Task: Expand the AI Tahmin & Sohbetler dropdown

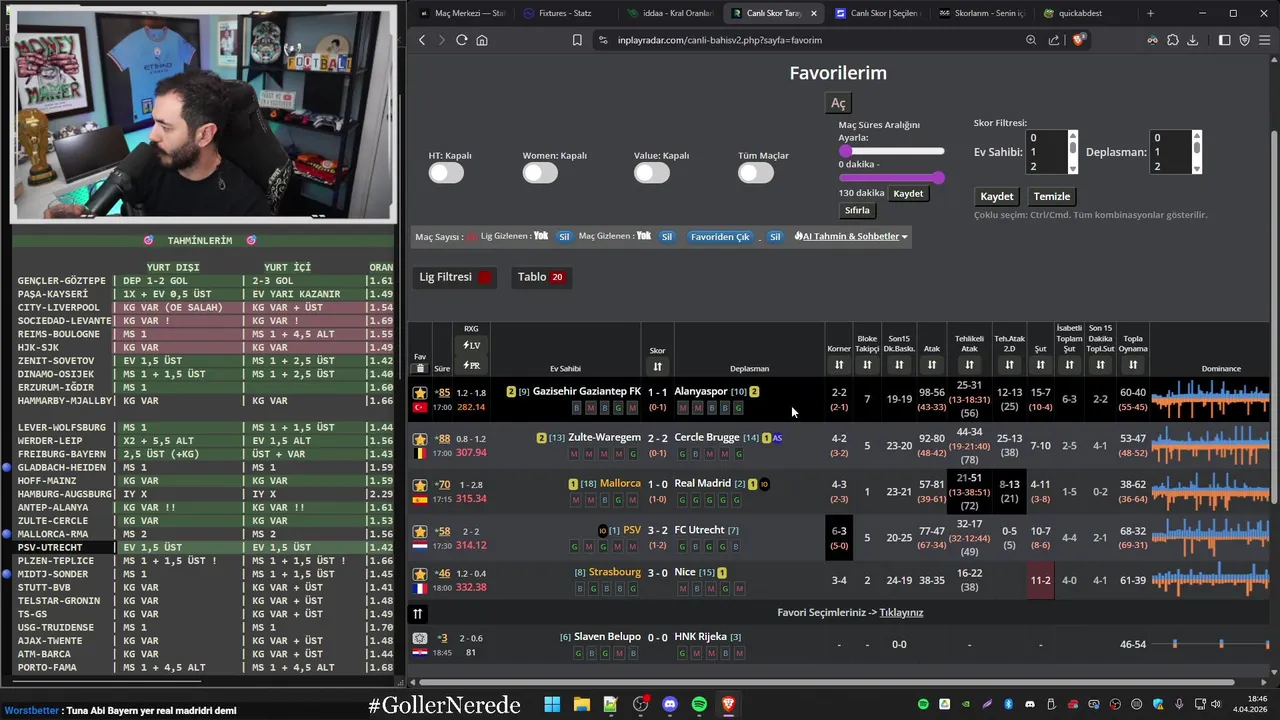Action: pos(851,237)
